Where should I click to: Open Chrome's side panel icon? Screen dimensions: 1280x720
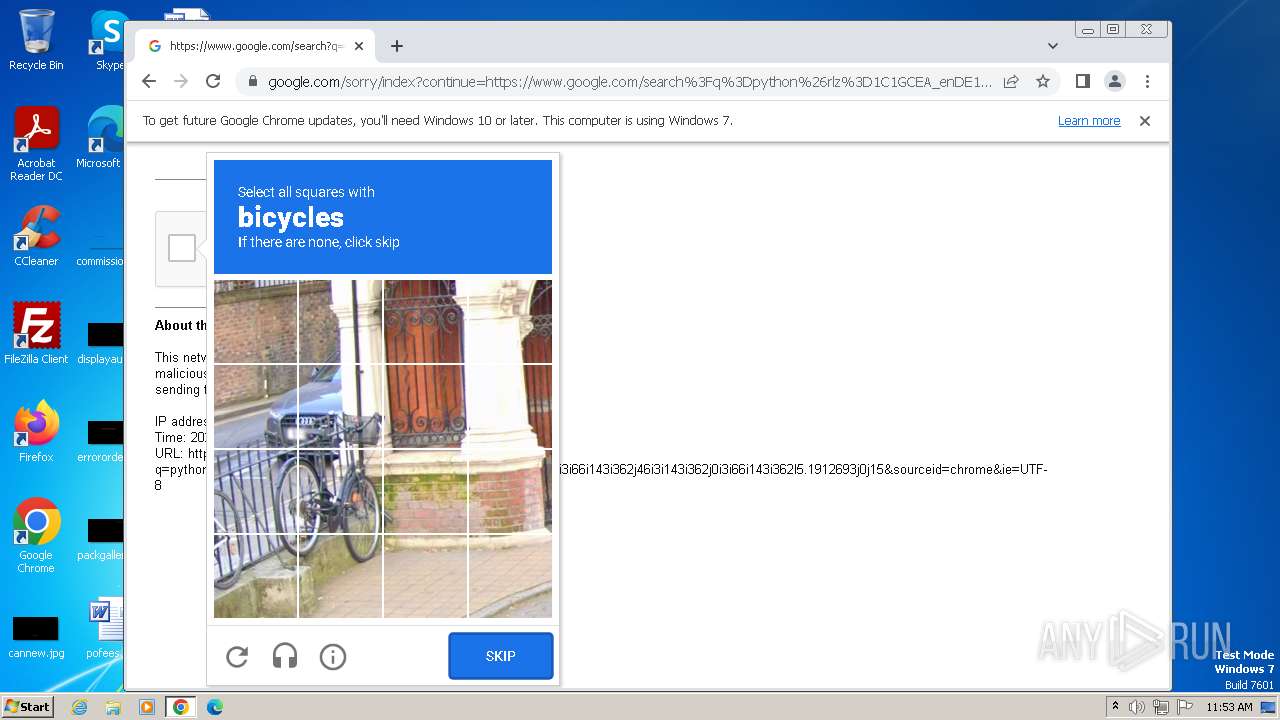click(1082, 81)
